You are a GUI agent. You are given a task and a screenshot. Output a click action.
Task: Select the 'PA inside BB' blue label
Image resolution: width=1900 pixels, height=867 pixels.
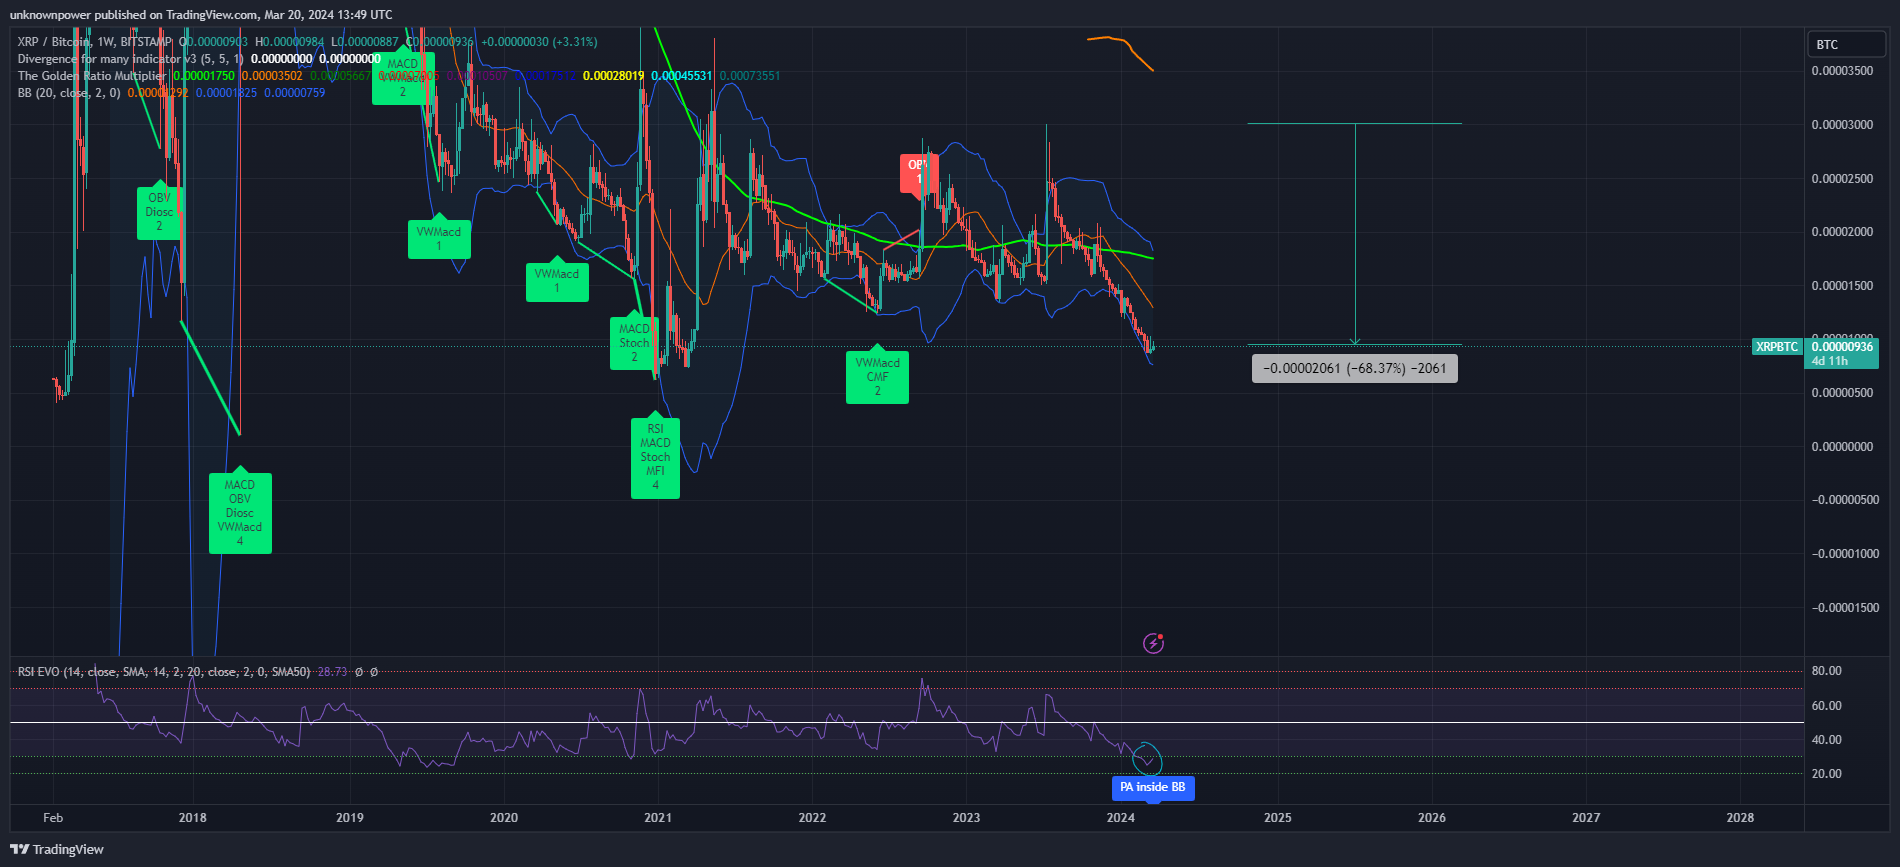point(1153,788)
